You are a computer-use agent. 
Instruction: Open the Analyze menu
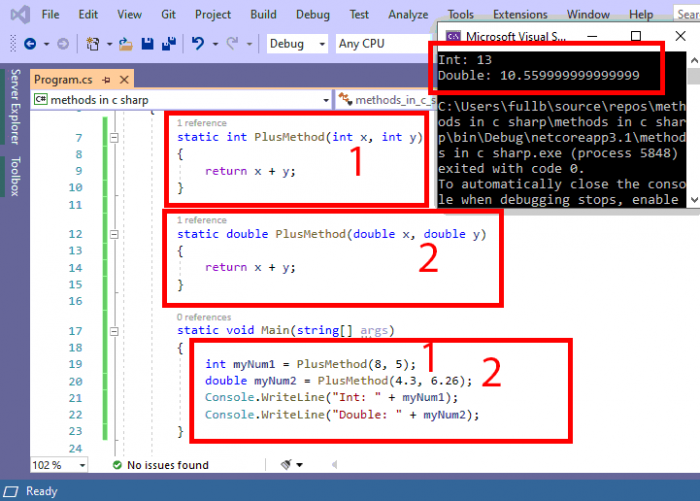(x=407, y=15)
